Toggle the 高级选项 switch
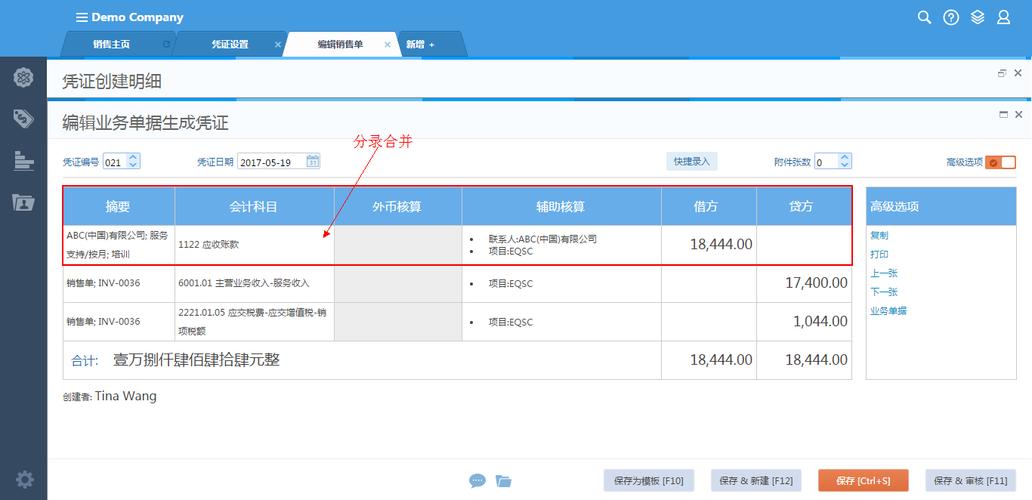Viewport: 1032px width, 500px height. [x=1000, y=162]
